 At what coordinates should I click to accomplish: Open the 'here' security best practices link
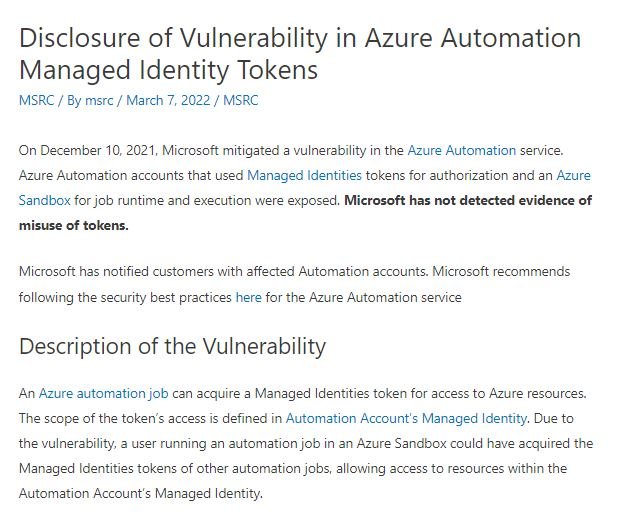pyautogui.click(x=249, y=297)
